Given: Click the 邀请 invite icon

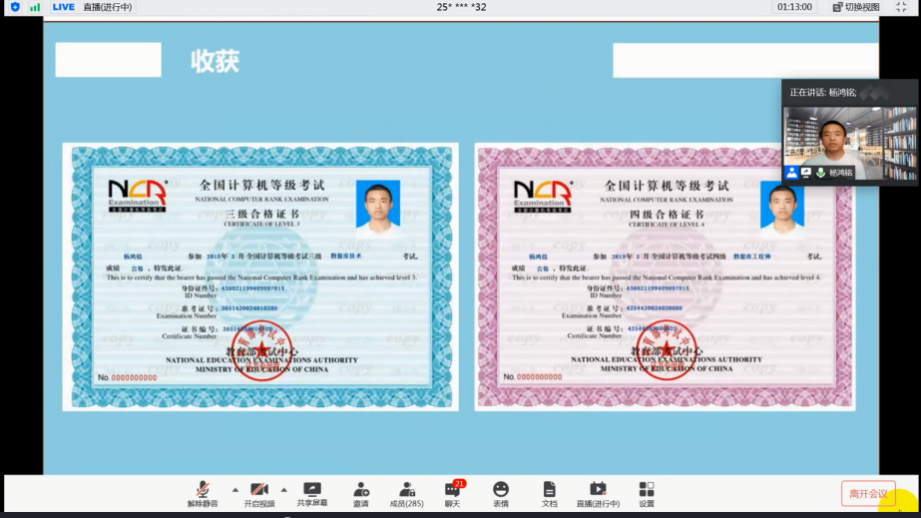Looking at the screenshot, I should pyautogui.click(x=361, y=495).
